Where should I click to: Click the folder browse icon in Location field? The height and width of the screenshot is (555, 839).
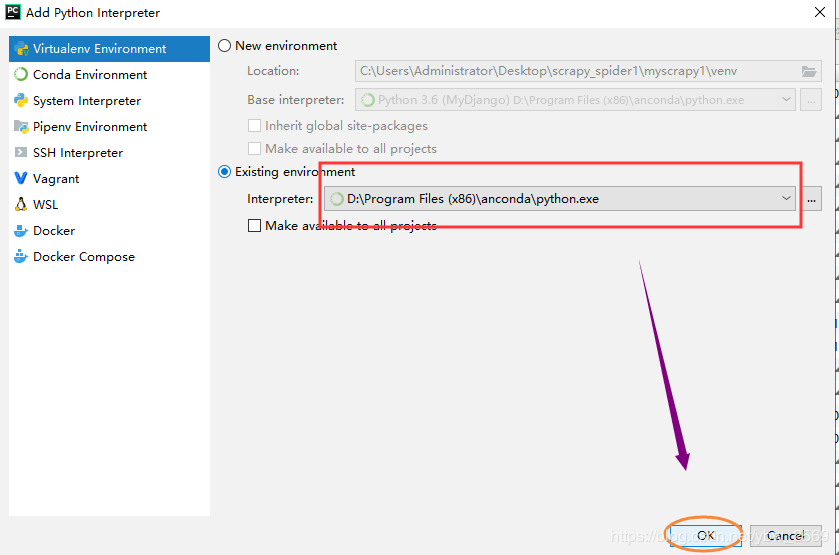[x=809, y=71]
